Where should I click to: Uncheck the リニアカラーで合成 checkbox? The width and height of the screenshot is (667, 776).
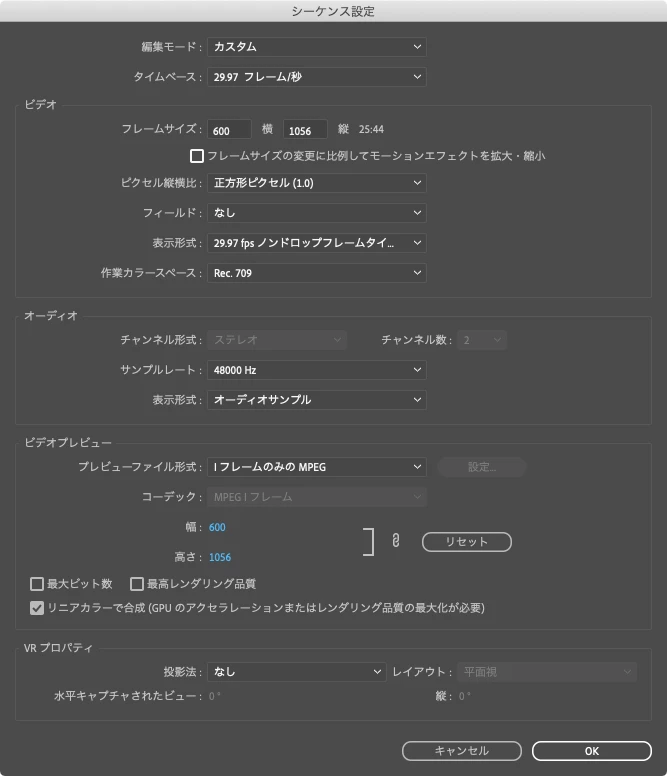[37, 608]
